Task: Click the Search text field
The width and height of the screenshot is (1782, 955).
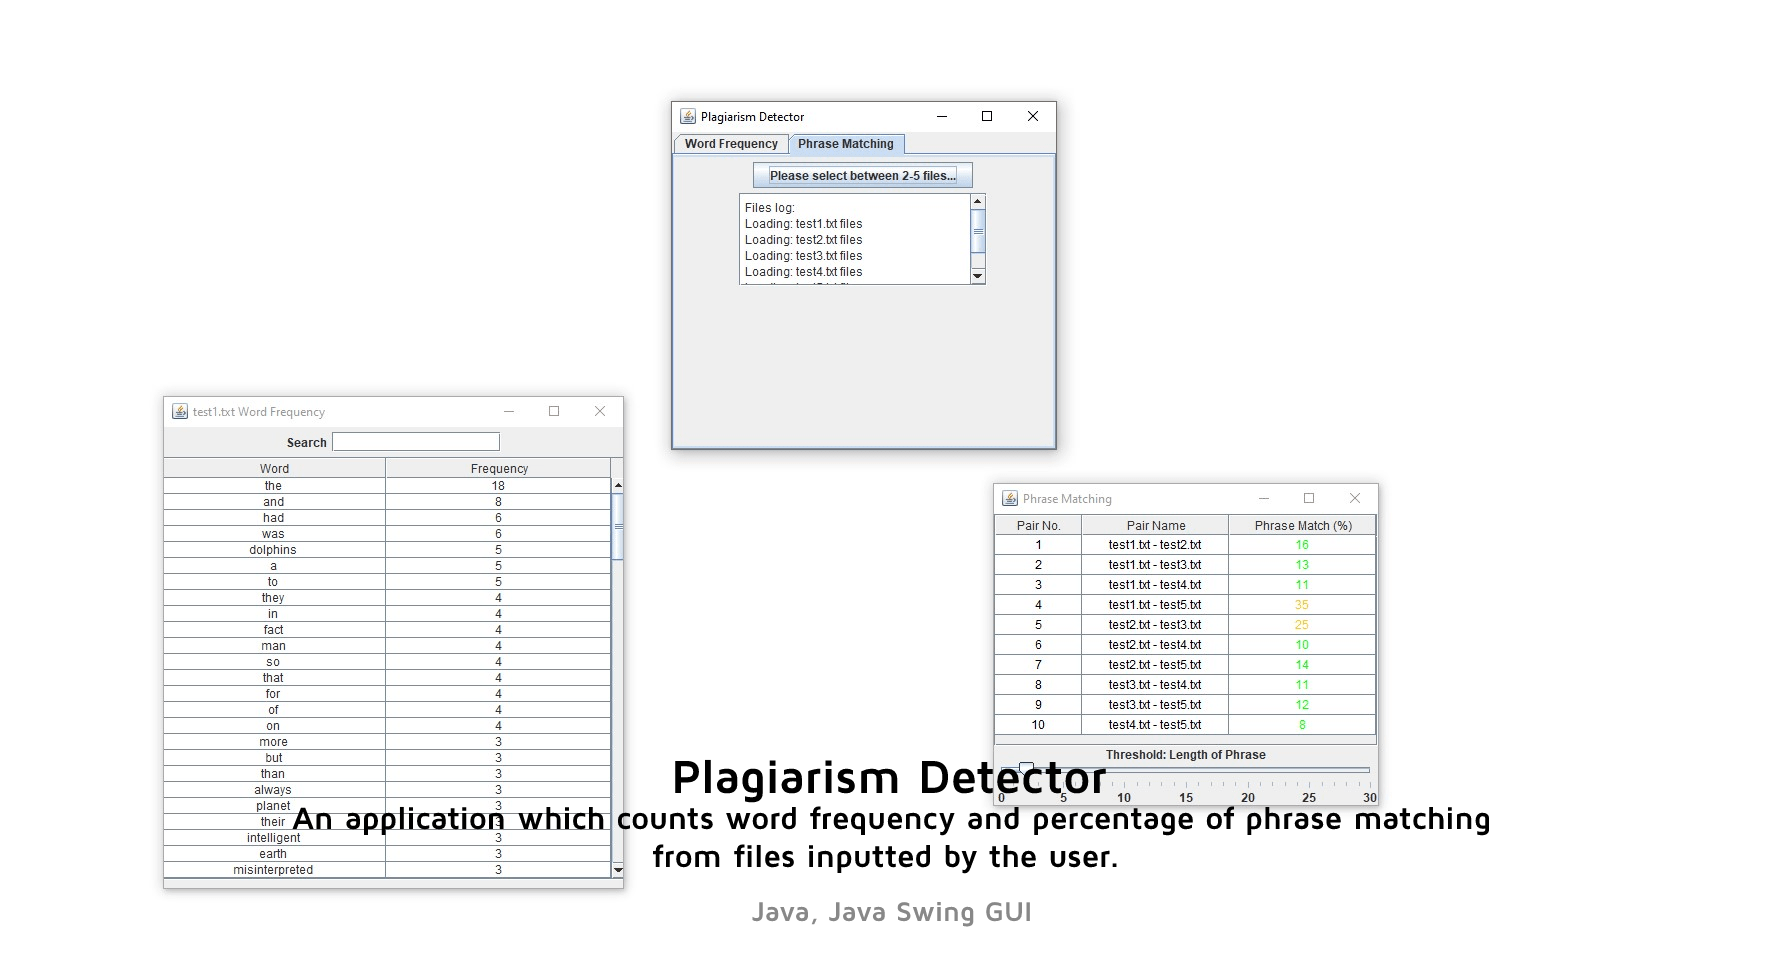Action: (x=416, y=442)
